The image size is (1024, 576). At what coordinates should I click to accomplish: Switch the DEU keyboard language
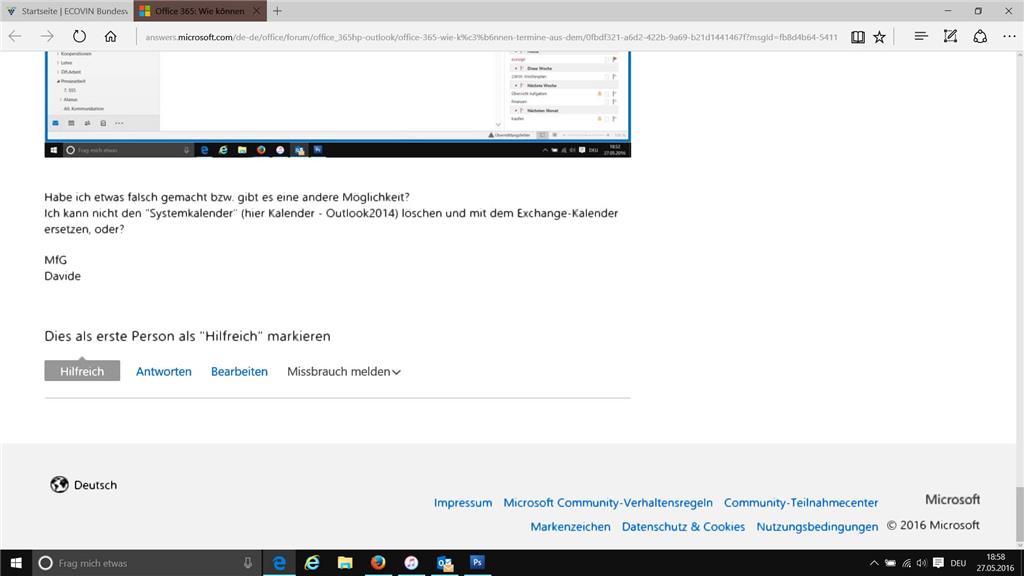[958, 563]
